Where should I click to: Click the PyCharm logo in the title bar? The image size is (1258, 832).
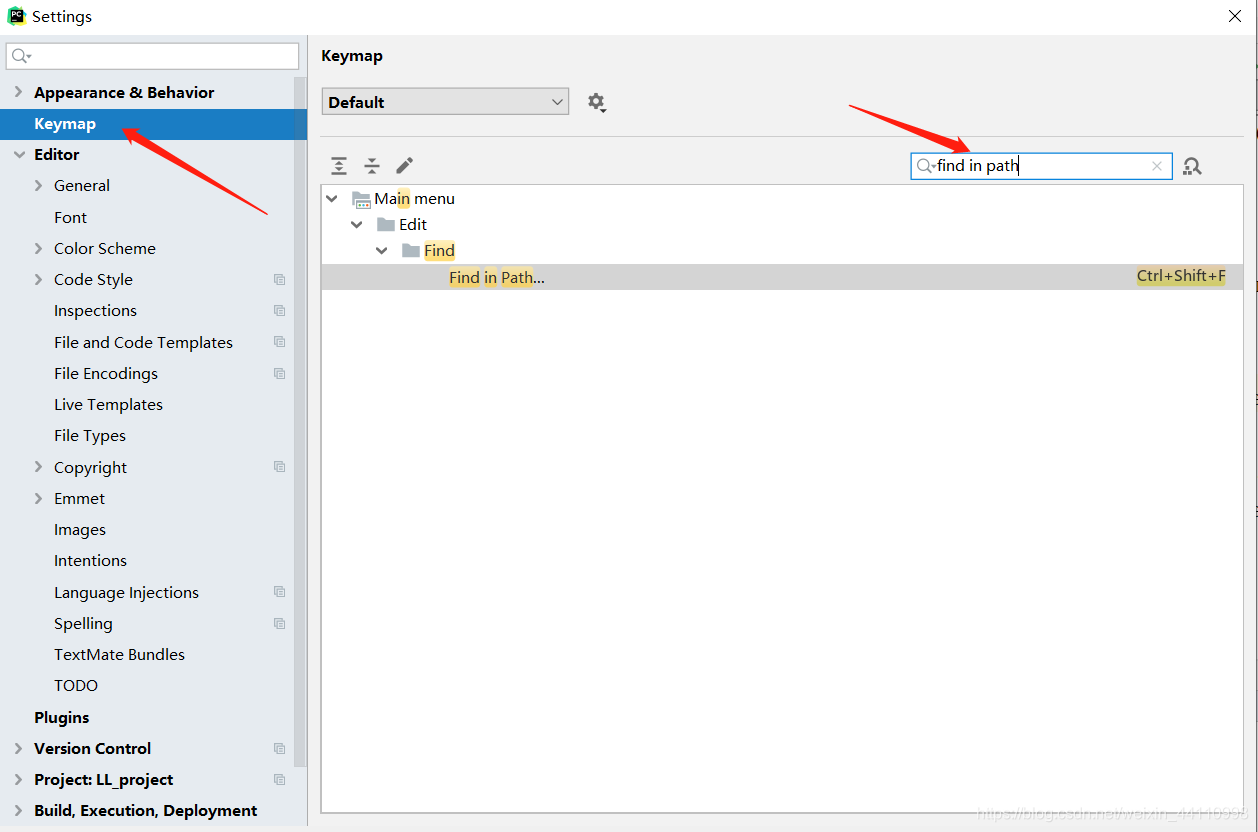(14, 15)
